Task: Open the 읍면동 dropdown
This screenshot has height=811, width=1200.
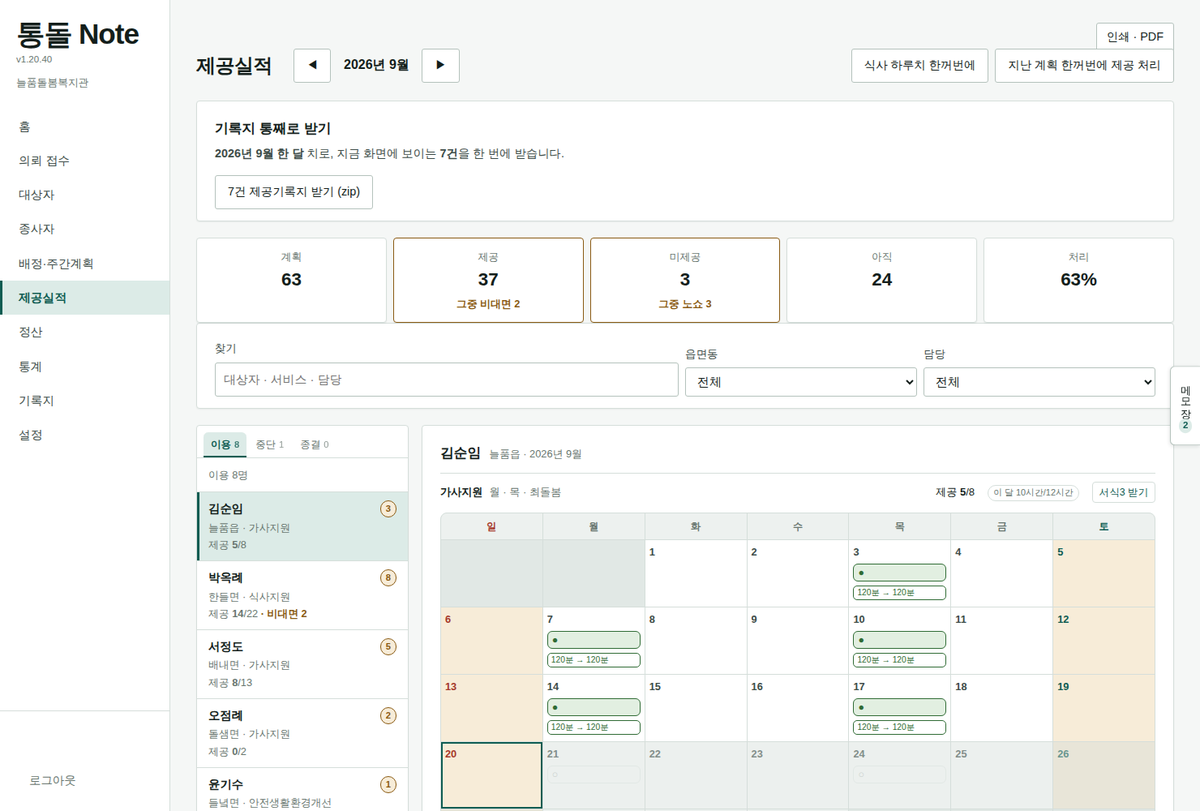Action: tap(801, 382)
